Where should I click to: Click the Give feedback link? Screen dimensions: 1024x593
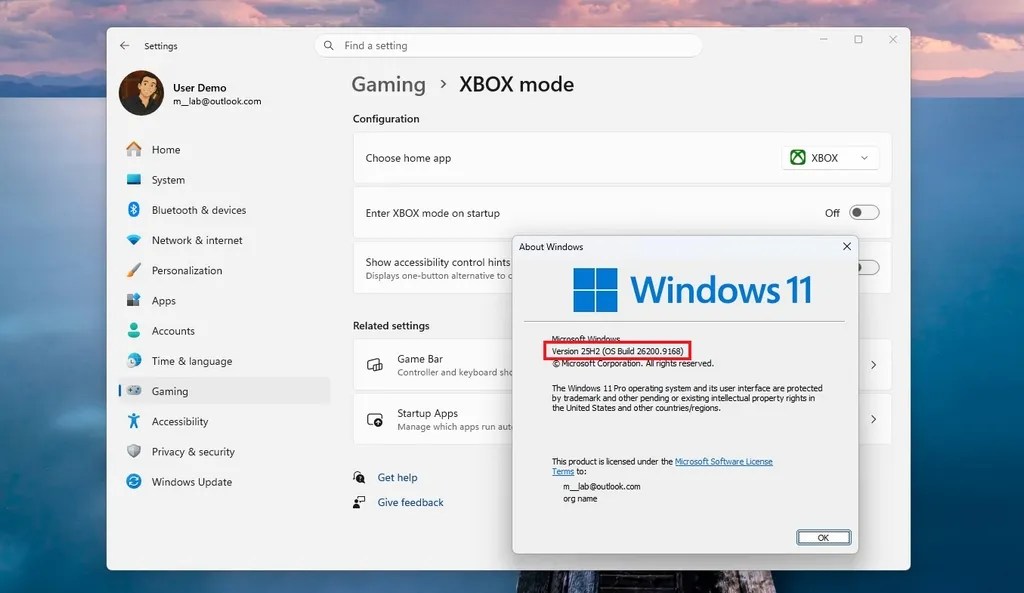[410, 502]
